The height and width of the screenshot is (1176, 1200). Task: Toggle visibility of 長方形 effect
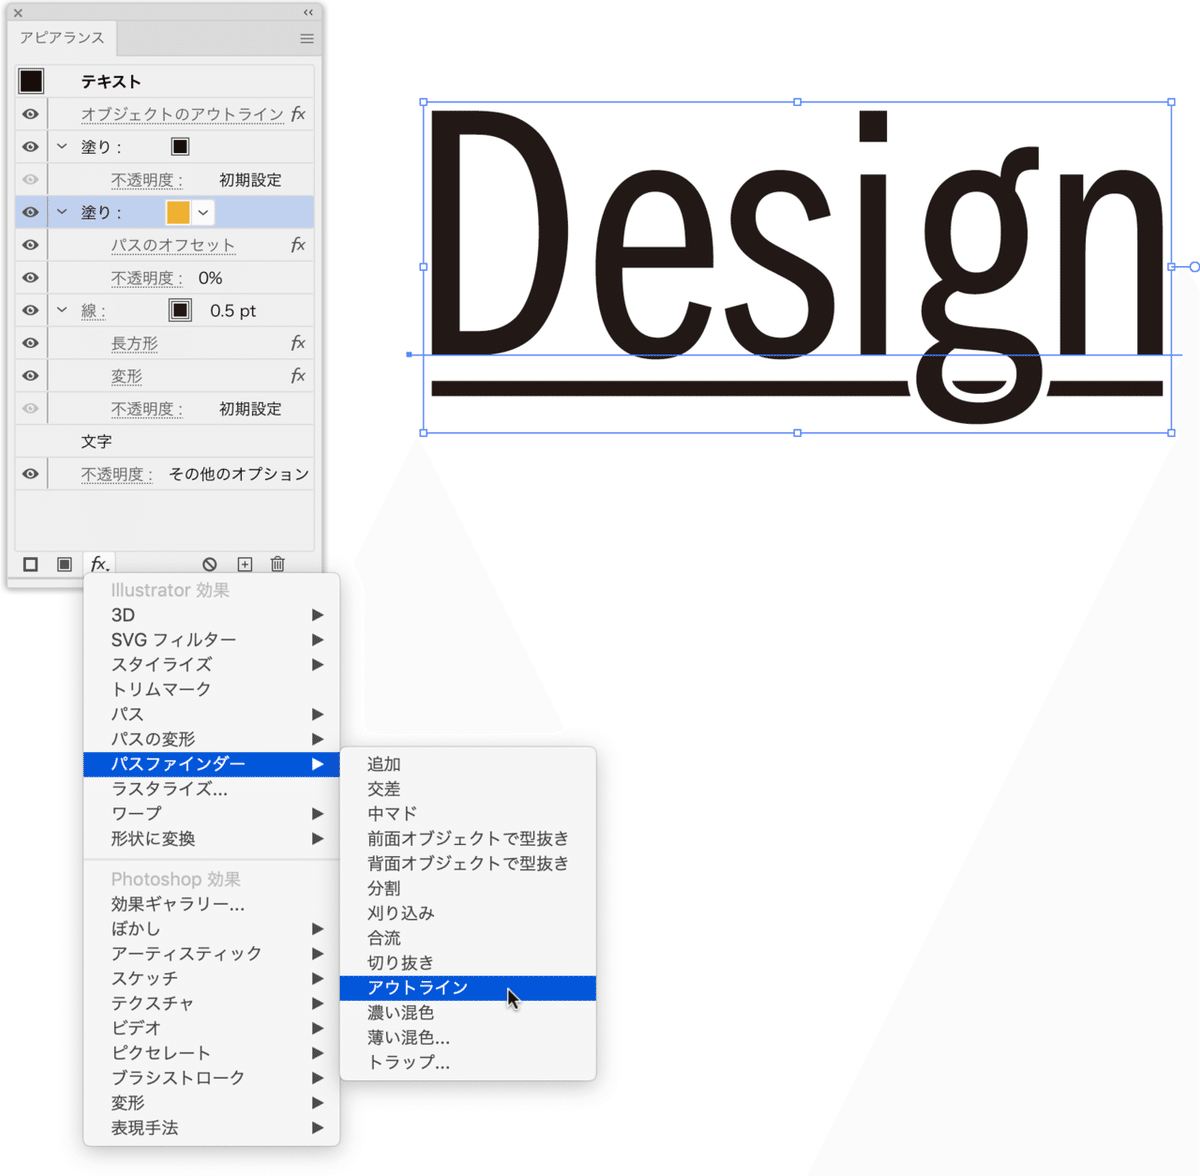[x=31, y=343]
